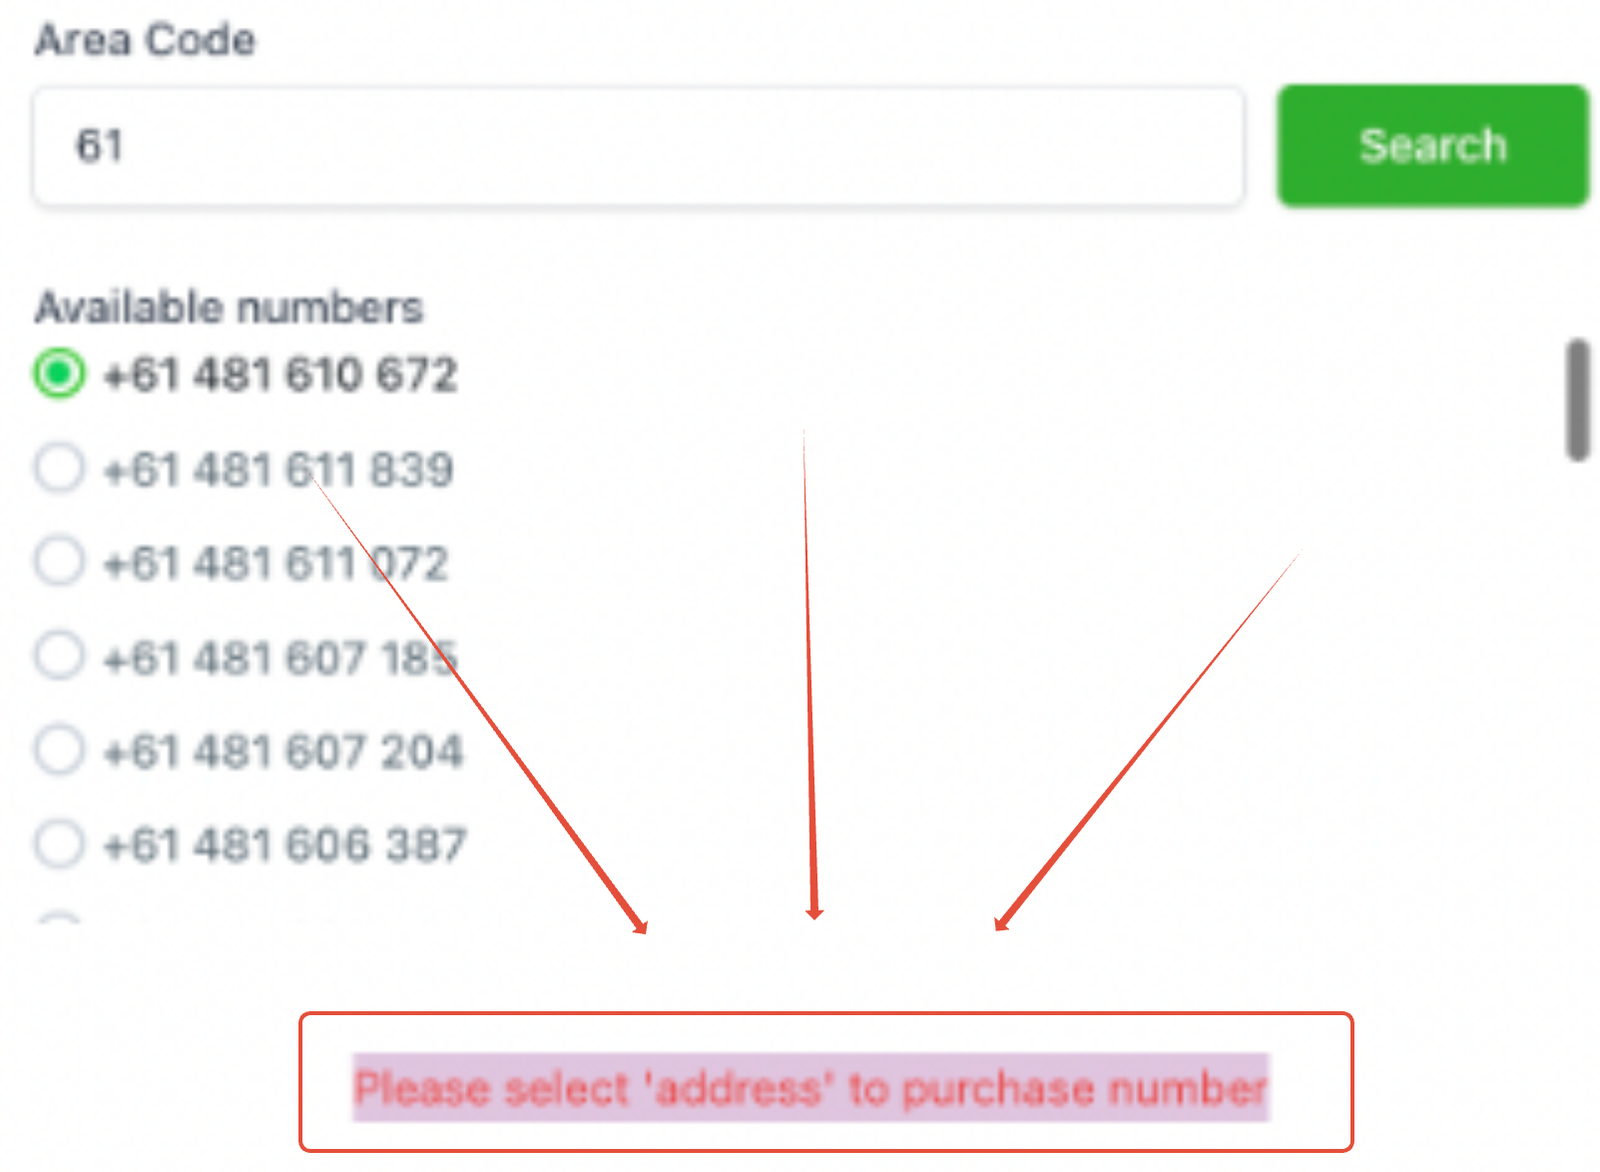Viewport: 1600px width, 1172px height.
Task: Click the 'Area Code' label
Action: 145,40
